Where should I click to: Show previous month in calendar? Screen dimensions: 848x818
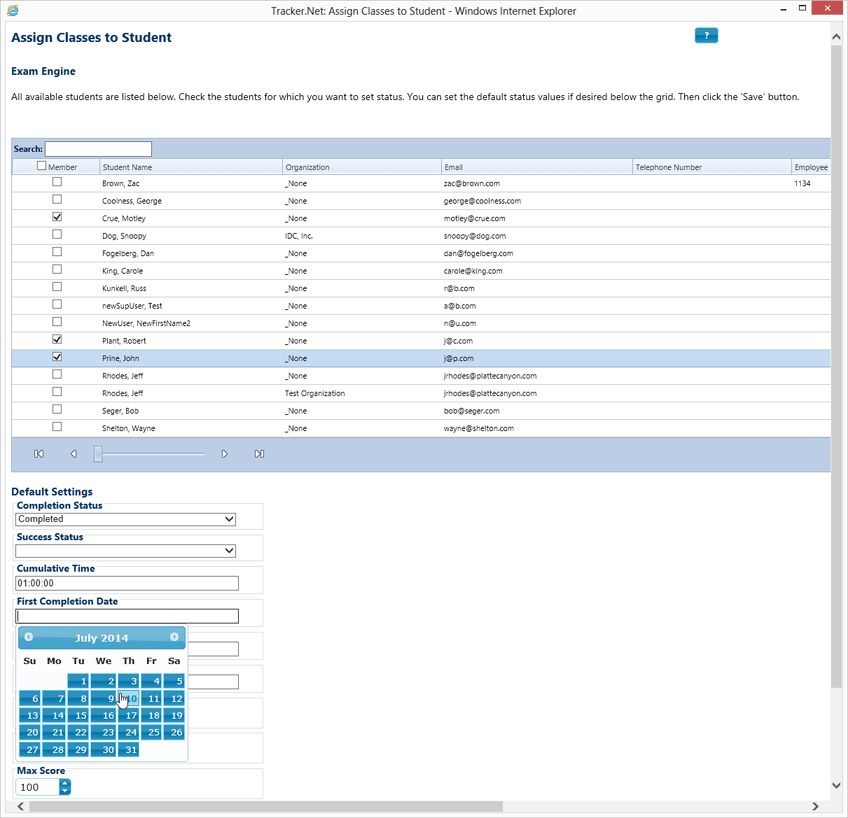coord(29,637)
